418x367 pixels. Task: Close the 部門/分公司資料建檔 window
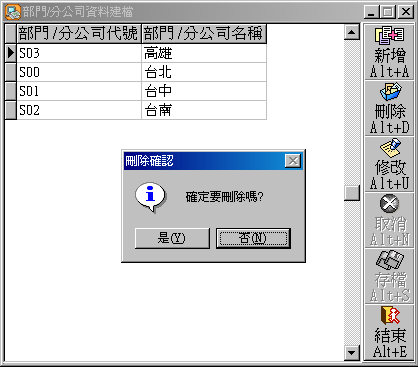click(x=406, y=12)
